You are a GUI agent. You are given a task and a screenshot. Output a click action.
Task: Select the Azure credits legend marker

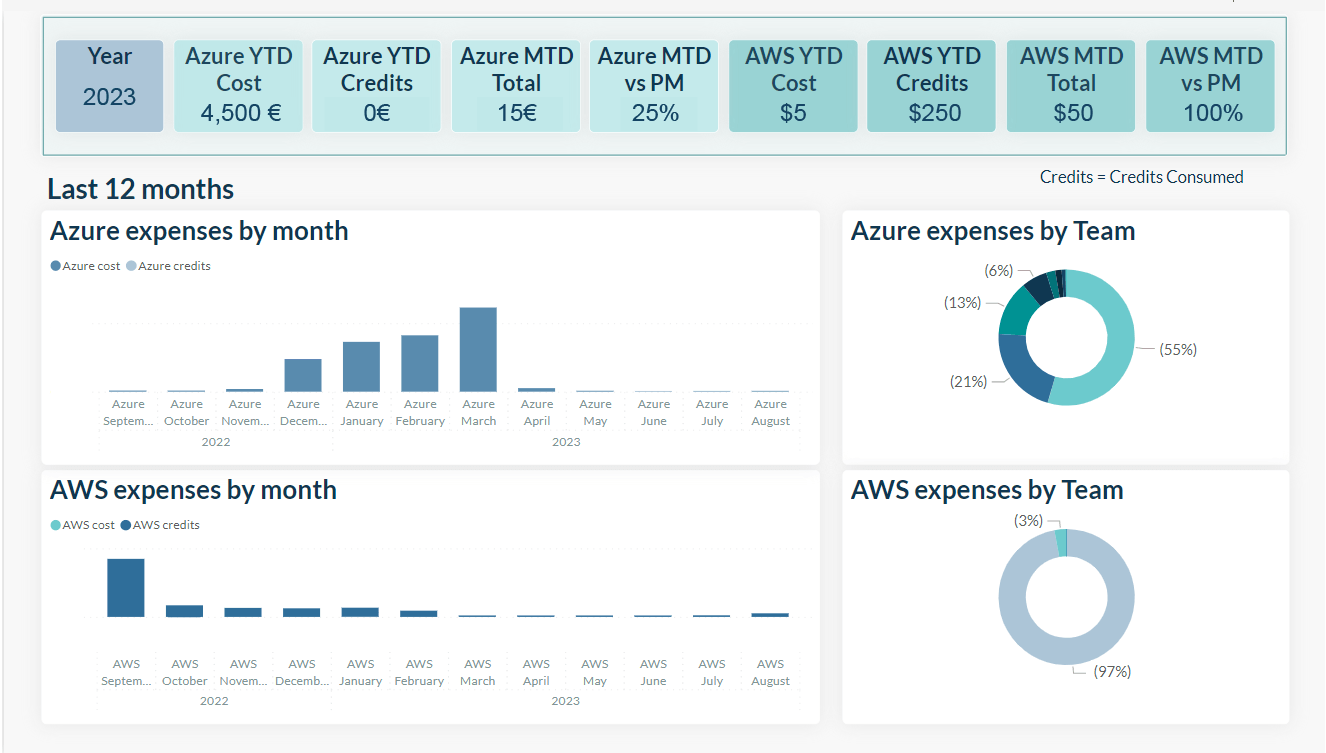(x=131, y=266)
